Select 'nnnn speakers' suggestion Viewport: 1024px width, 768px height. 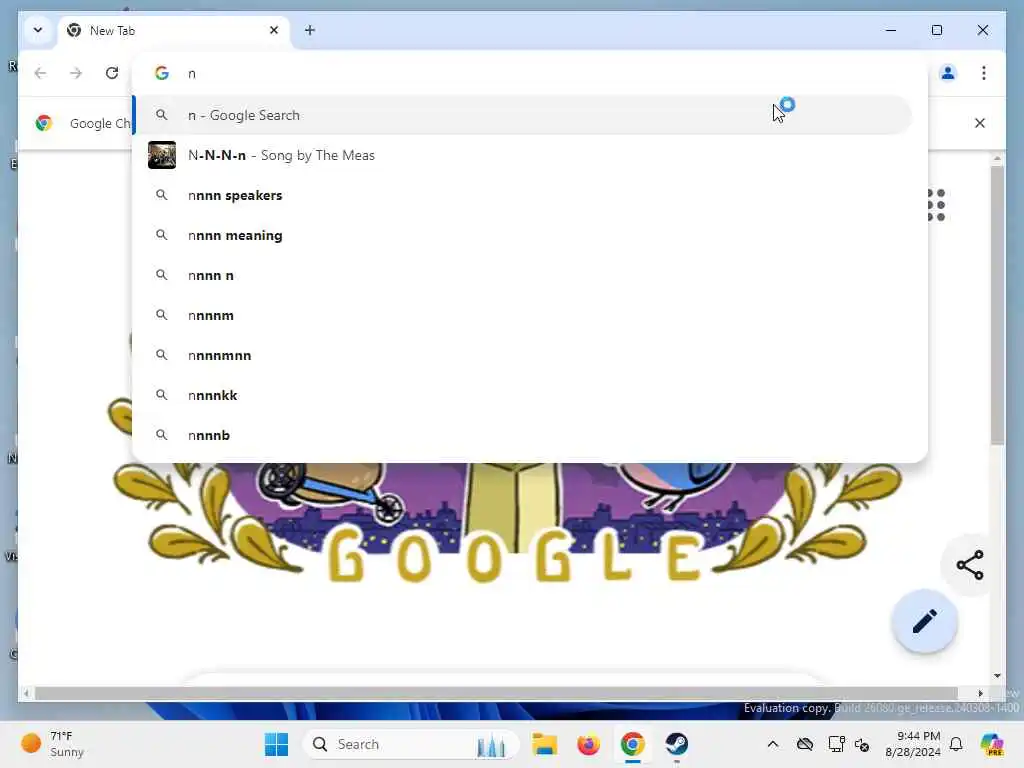(522, 195)
